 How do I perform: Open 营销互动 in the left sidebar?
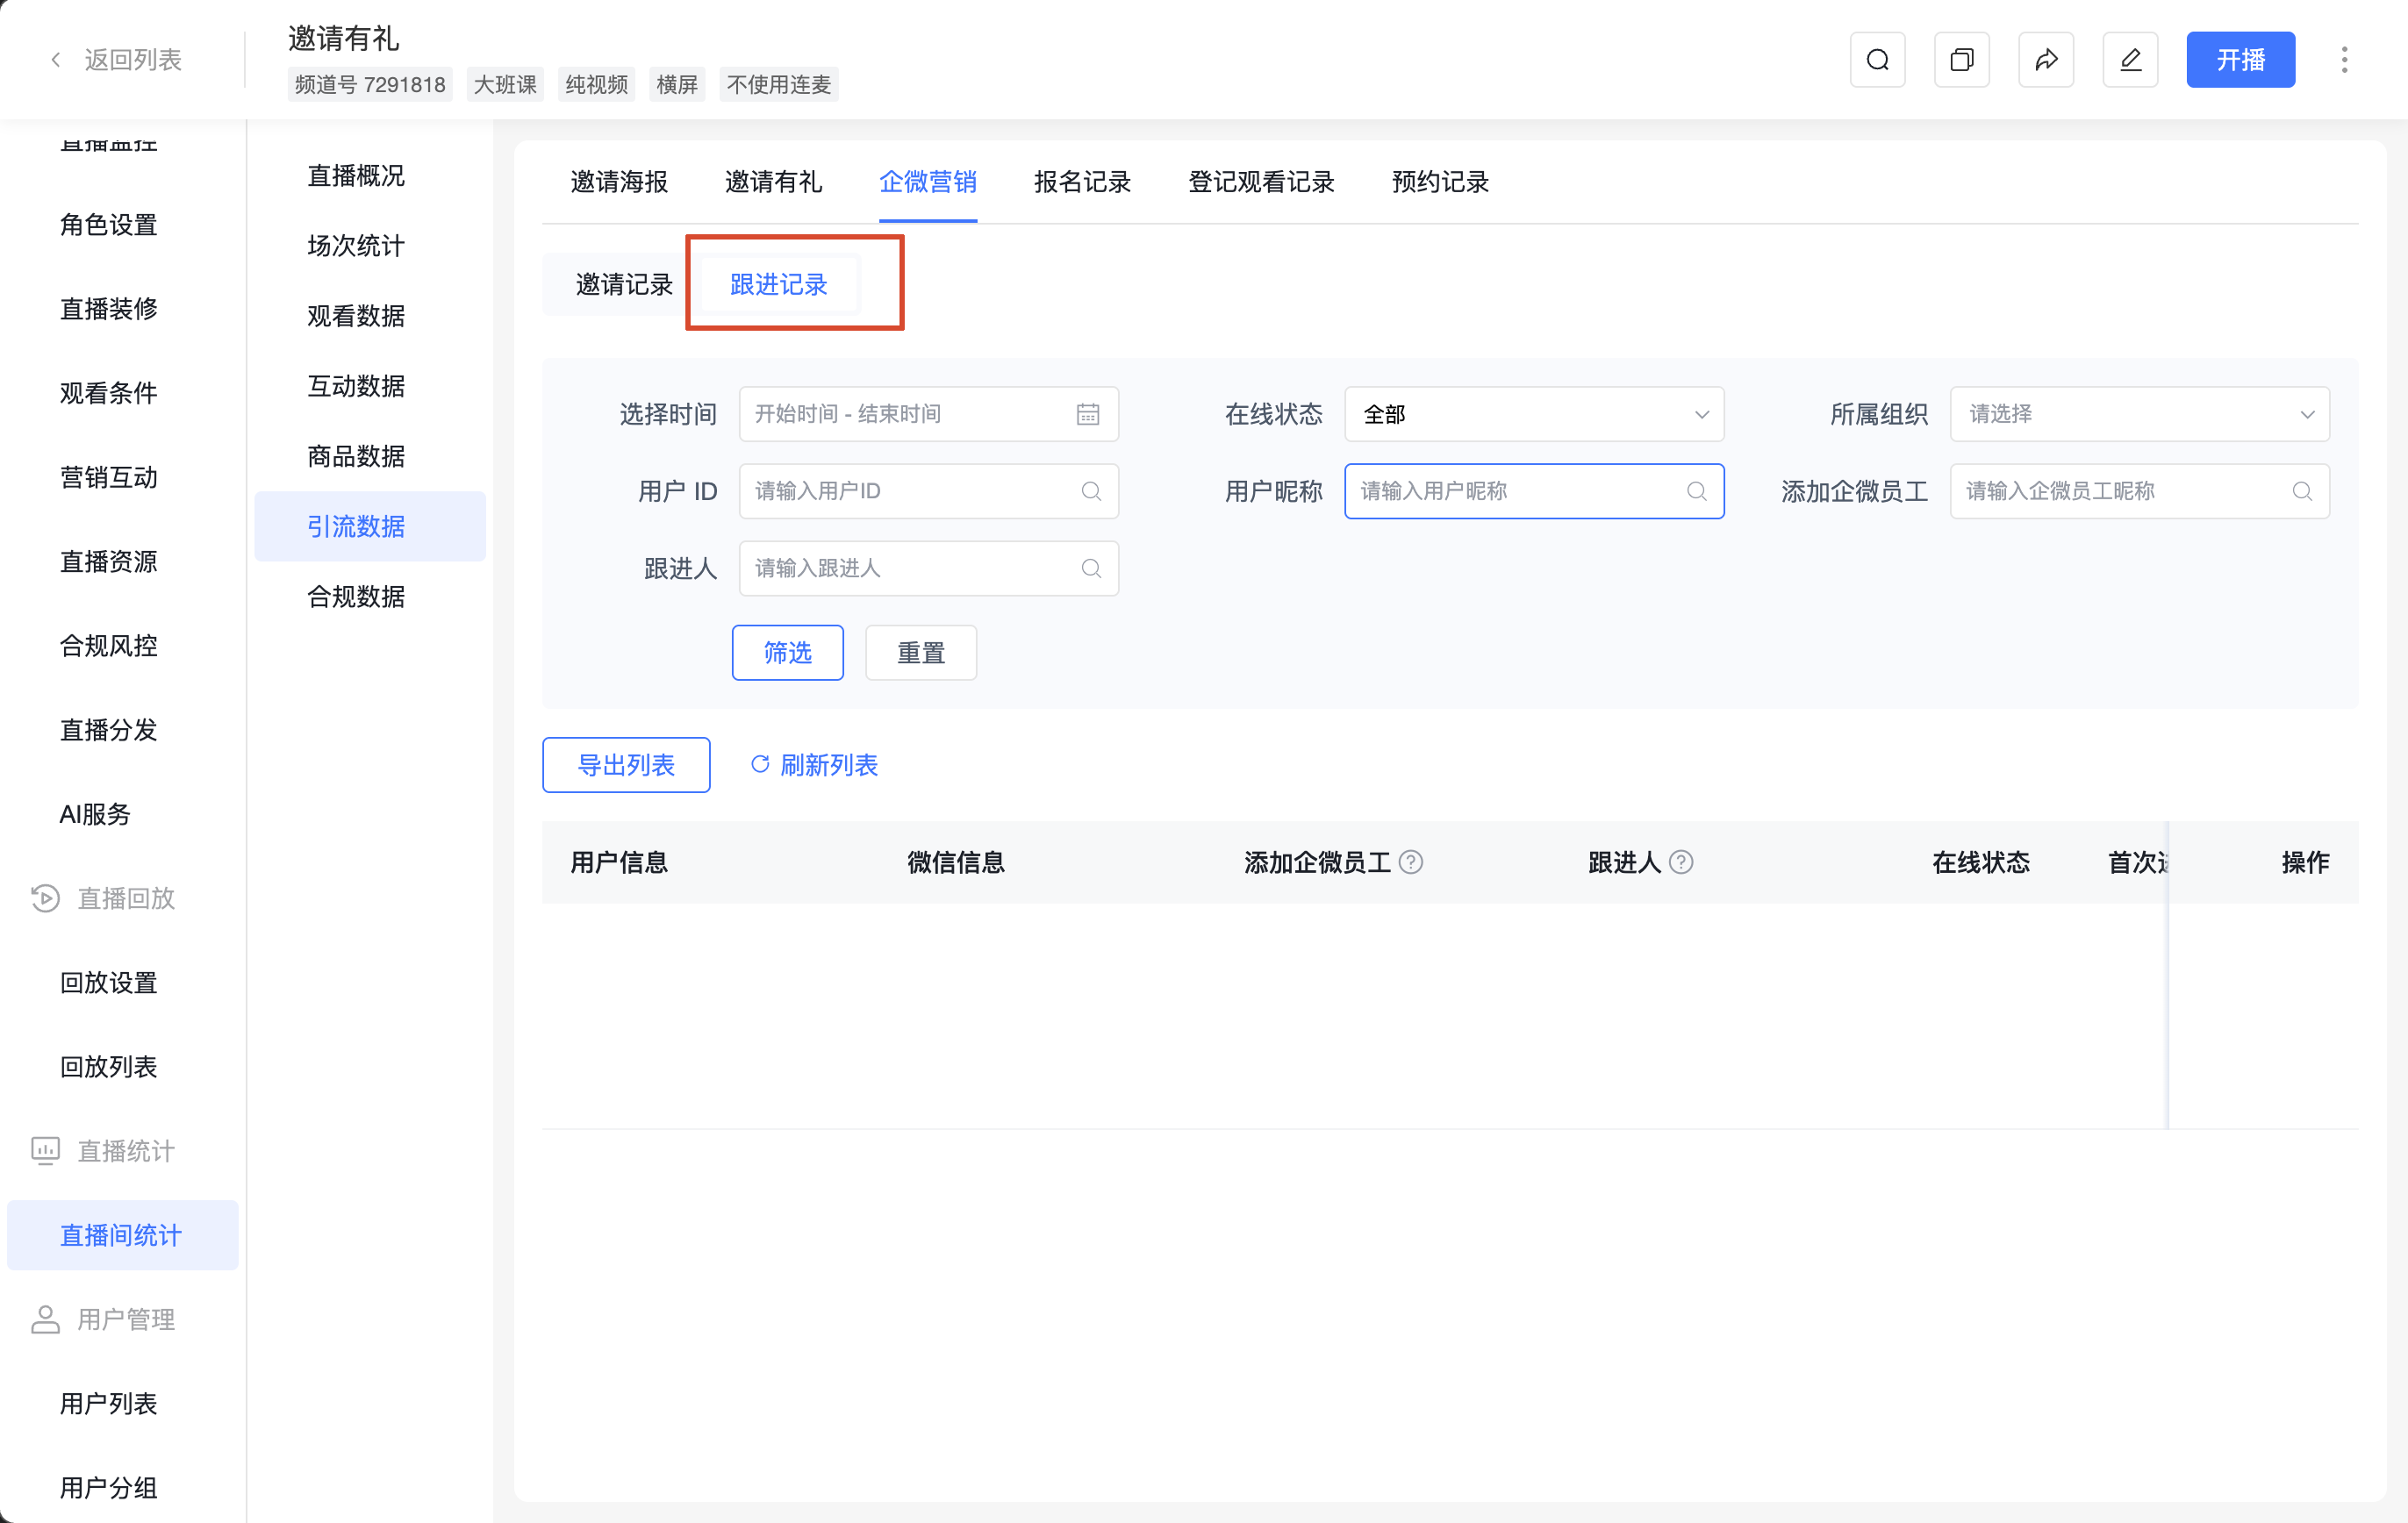click(109, 477)
